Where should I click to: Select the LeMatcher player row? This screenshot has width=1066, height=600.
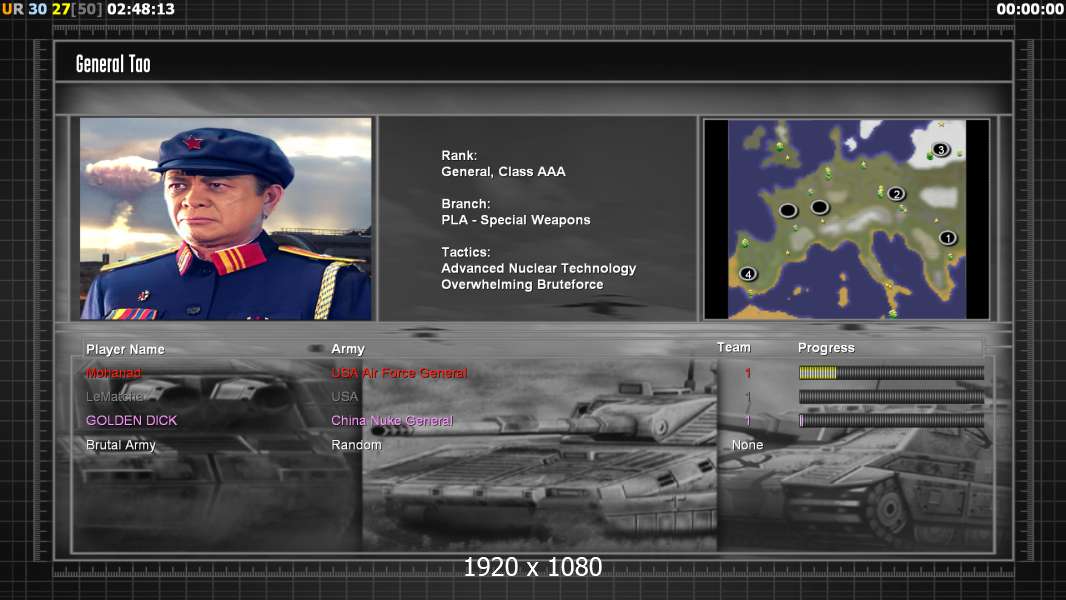(116, 397)
